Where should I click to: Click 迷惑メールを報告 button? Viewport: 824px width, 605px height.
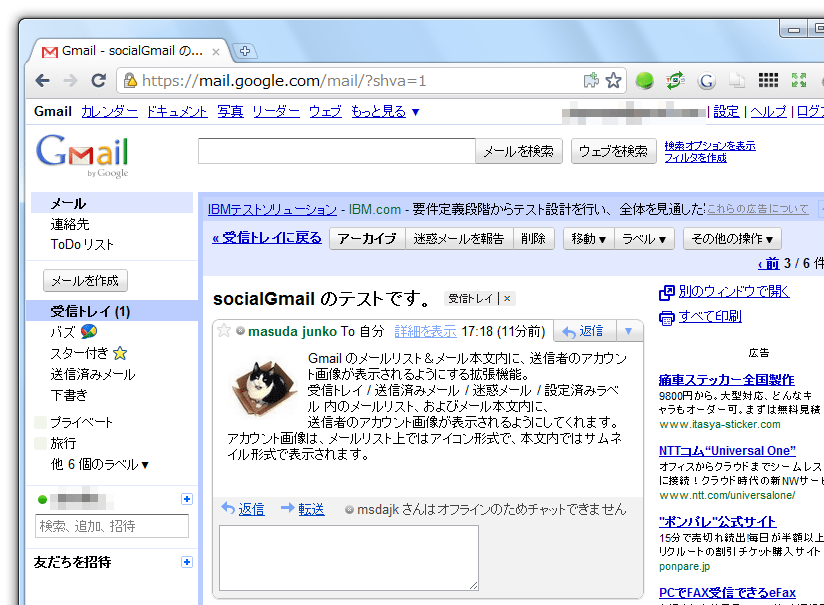[459, 239]
